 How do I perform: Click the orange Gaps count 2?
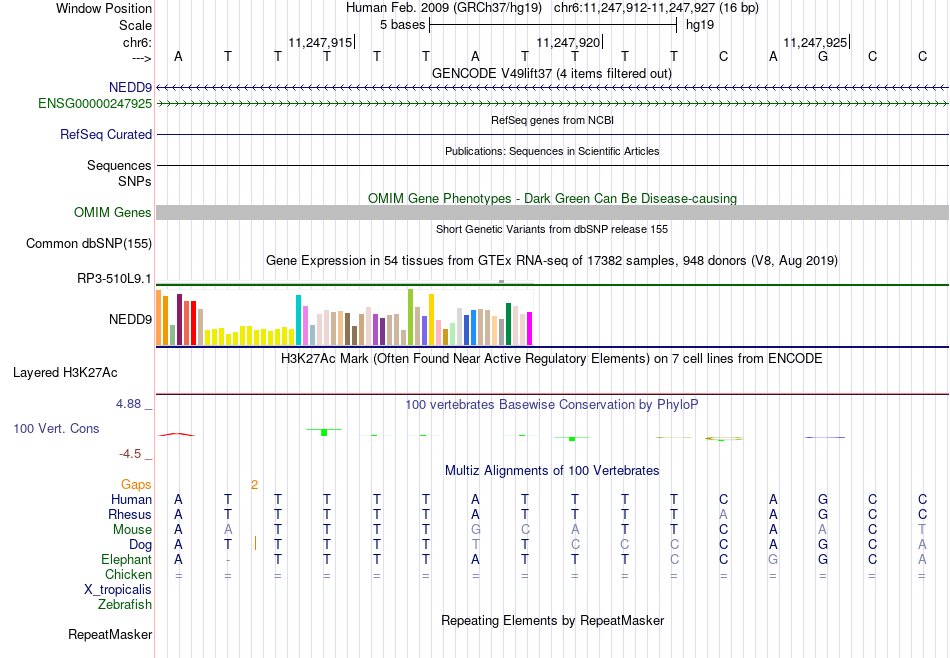[x=254, y=484]
